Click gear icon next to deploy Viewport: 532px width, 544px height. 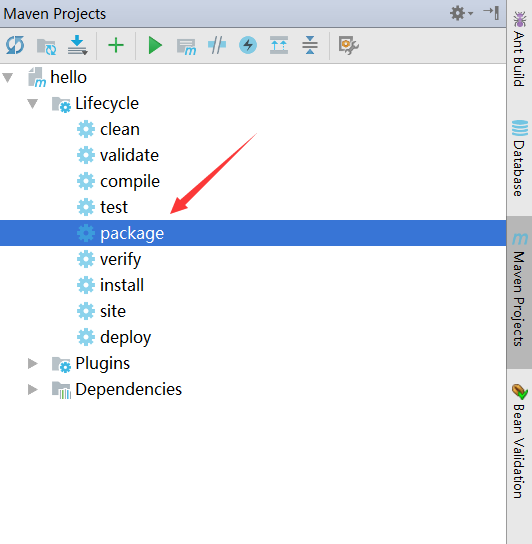point(86,338)
